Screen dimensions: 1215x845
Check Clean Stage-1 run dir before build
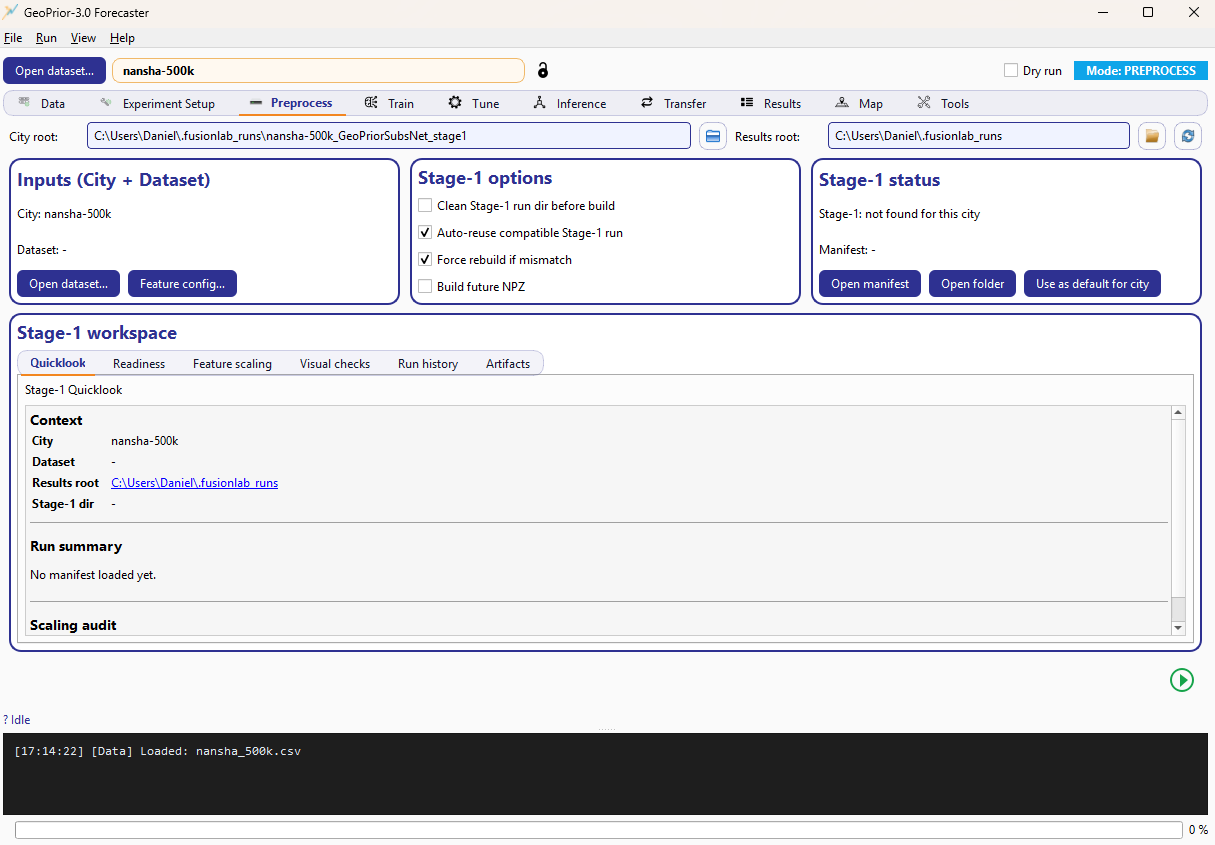click(425, 206)
